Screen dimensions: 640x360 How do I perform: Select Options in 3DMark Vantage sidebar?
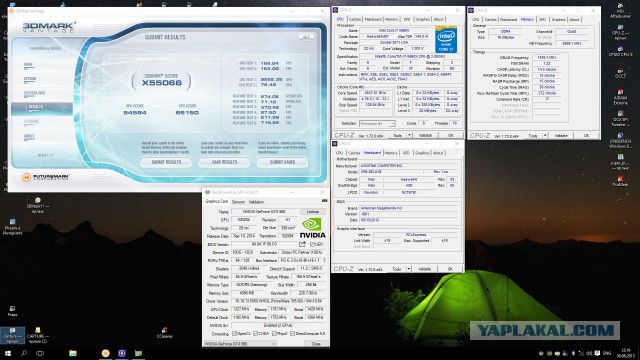click(x=30, y=79)
